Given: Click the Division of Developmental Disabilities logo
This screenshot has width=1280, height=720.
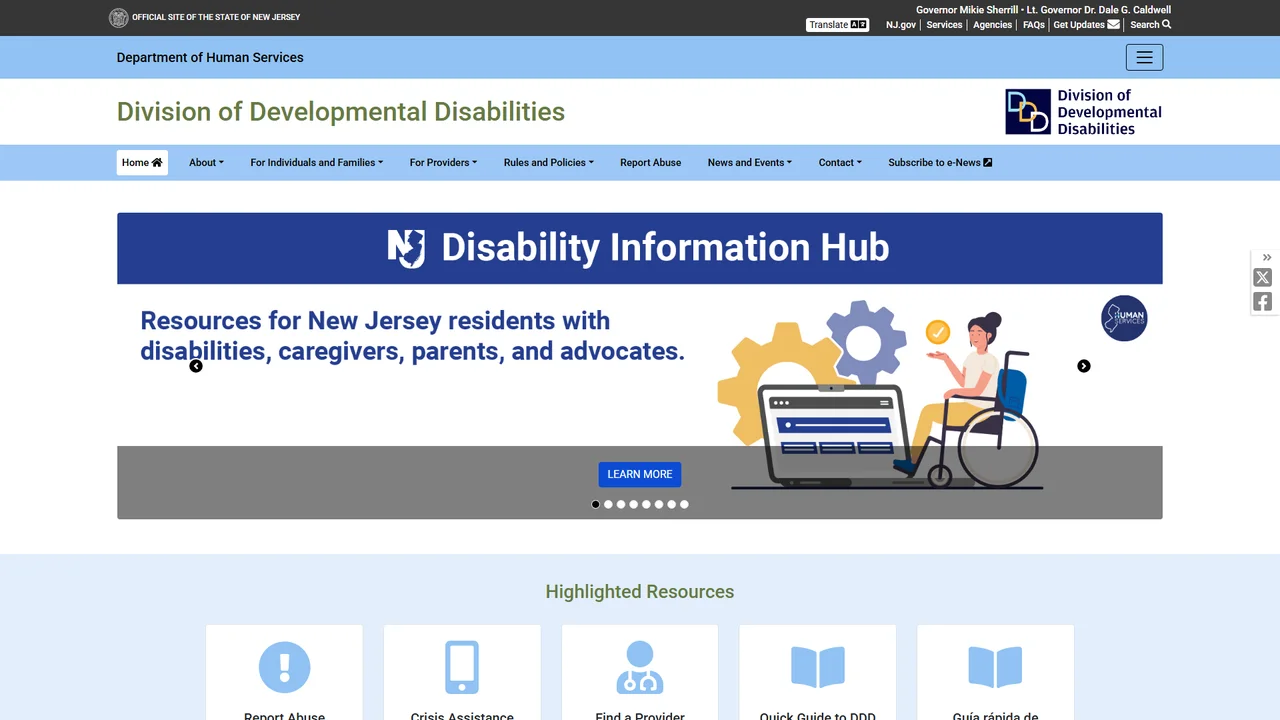Looking at the screenshot, I should [1084, 111].
